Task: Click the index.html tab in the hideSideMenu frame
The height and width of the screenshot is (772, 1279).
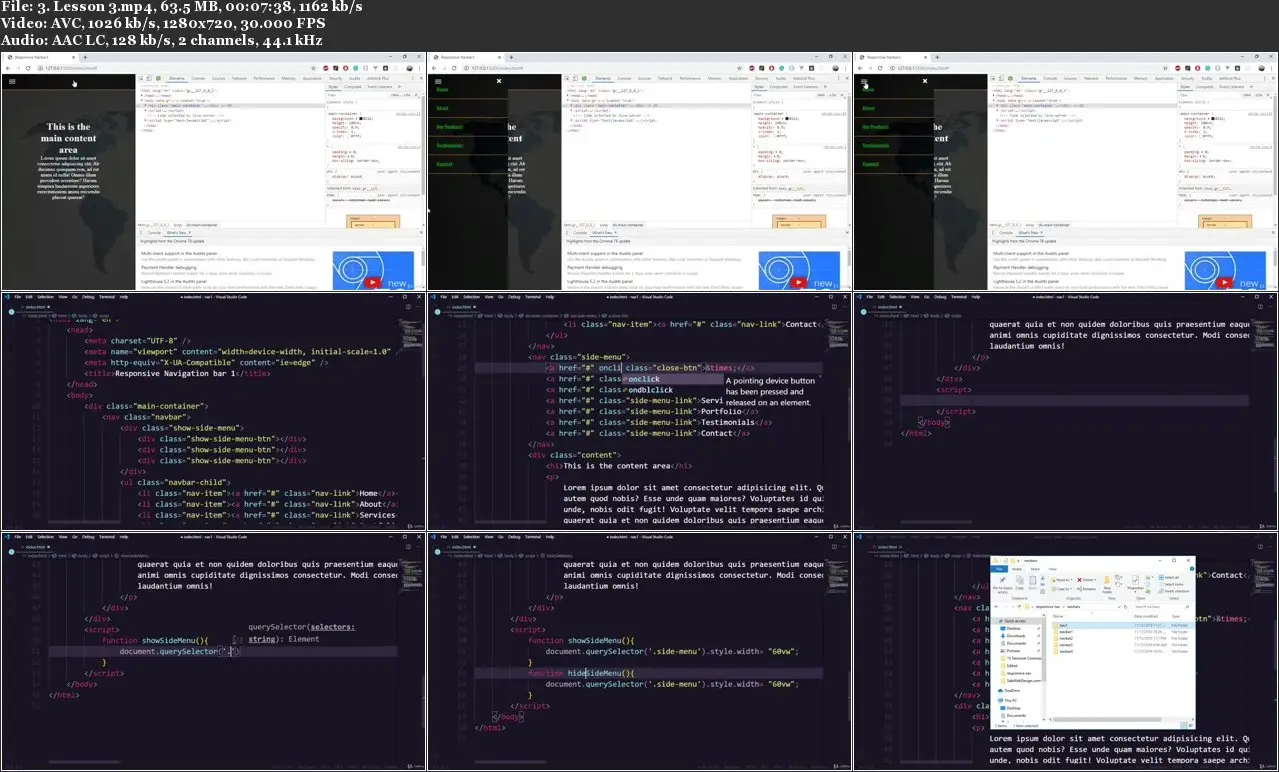Action: 462,548
